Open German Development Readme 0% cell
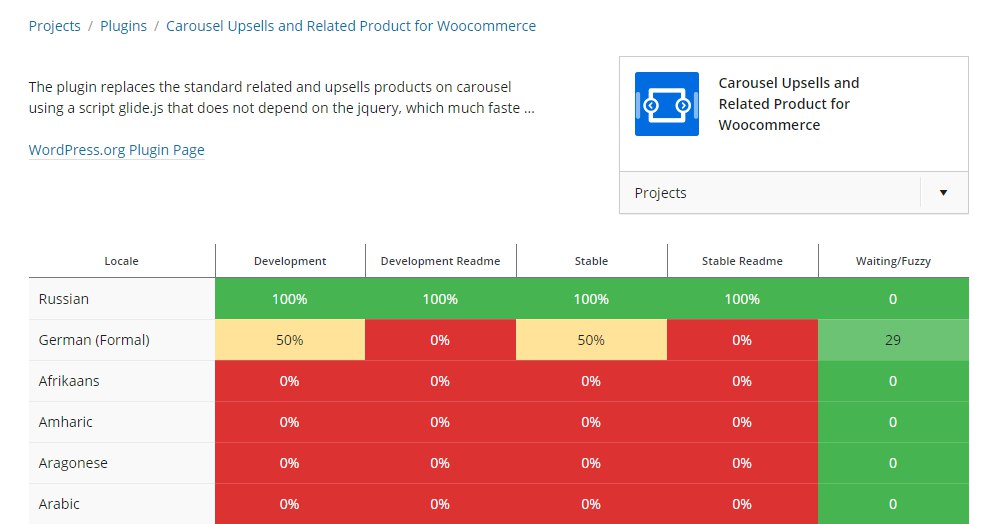This screenshot has height=524, width=996. [x=440, y=340]
